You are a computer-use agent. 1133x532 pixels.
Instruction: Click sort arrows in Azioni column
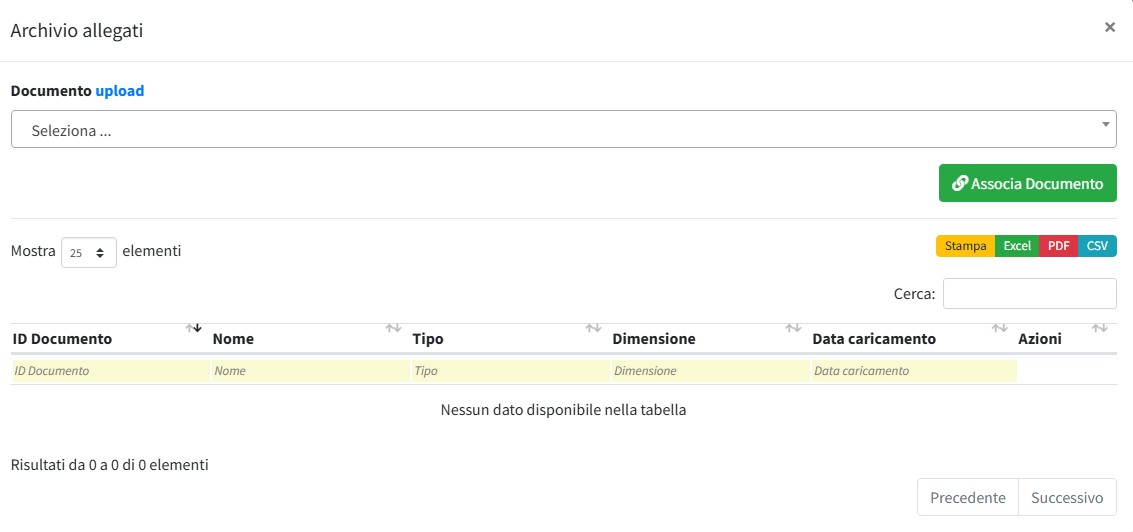tap(1100, 328)
